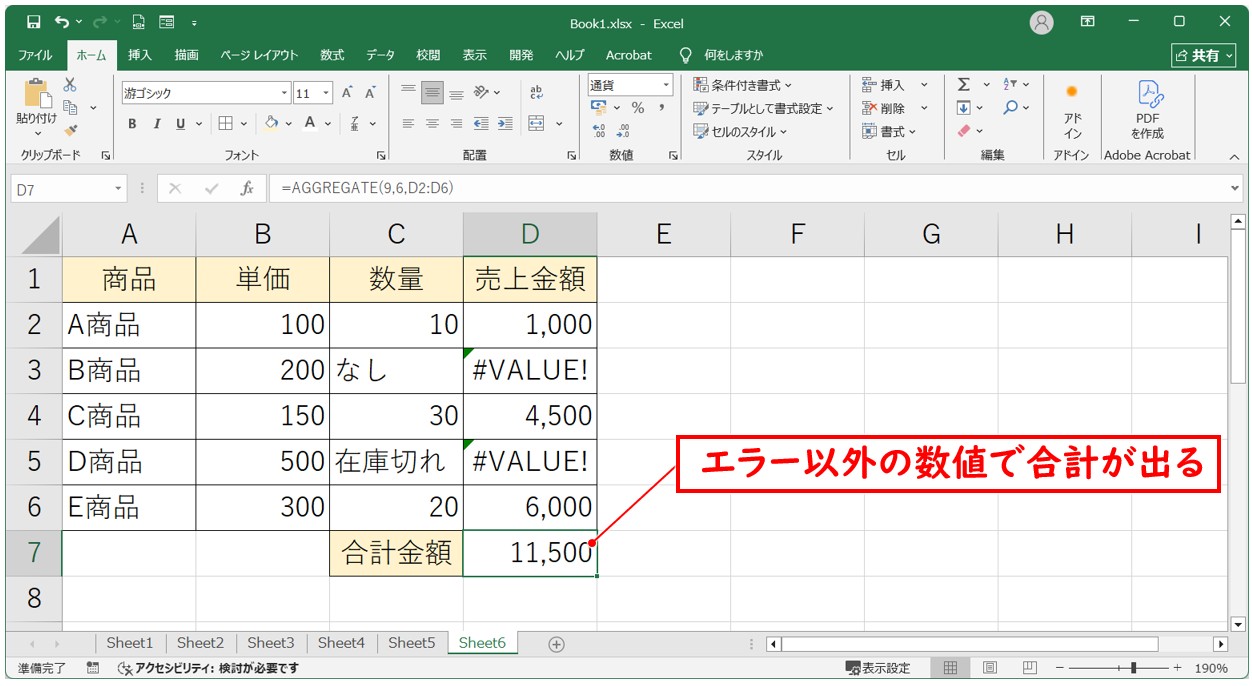Expand the 通貨 number format dropdown
Image resolution: width=1252 pixels, height=686 pixels.
664,86
